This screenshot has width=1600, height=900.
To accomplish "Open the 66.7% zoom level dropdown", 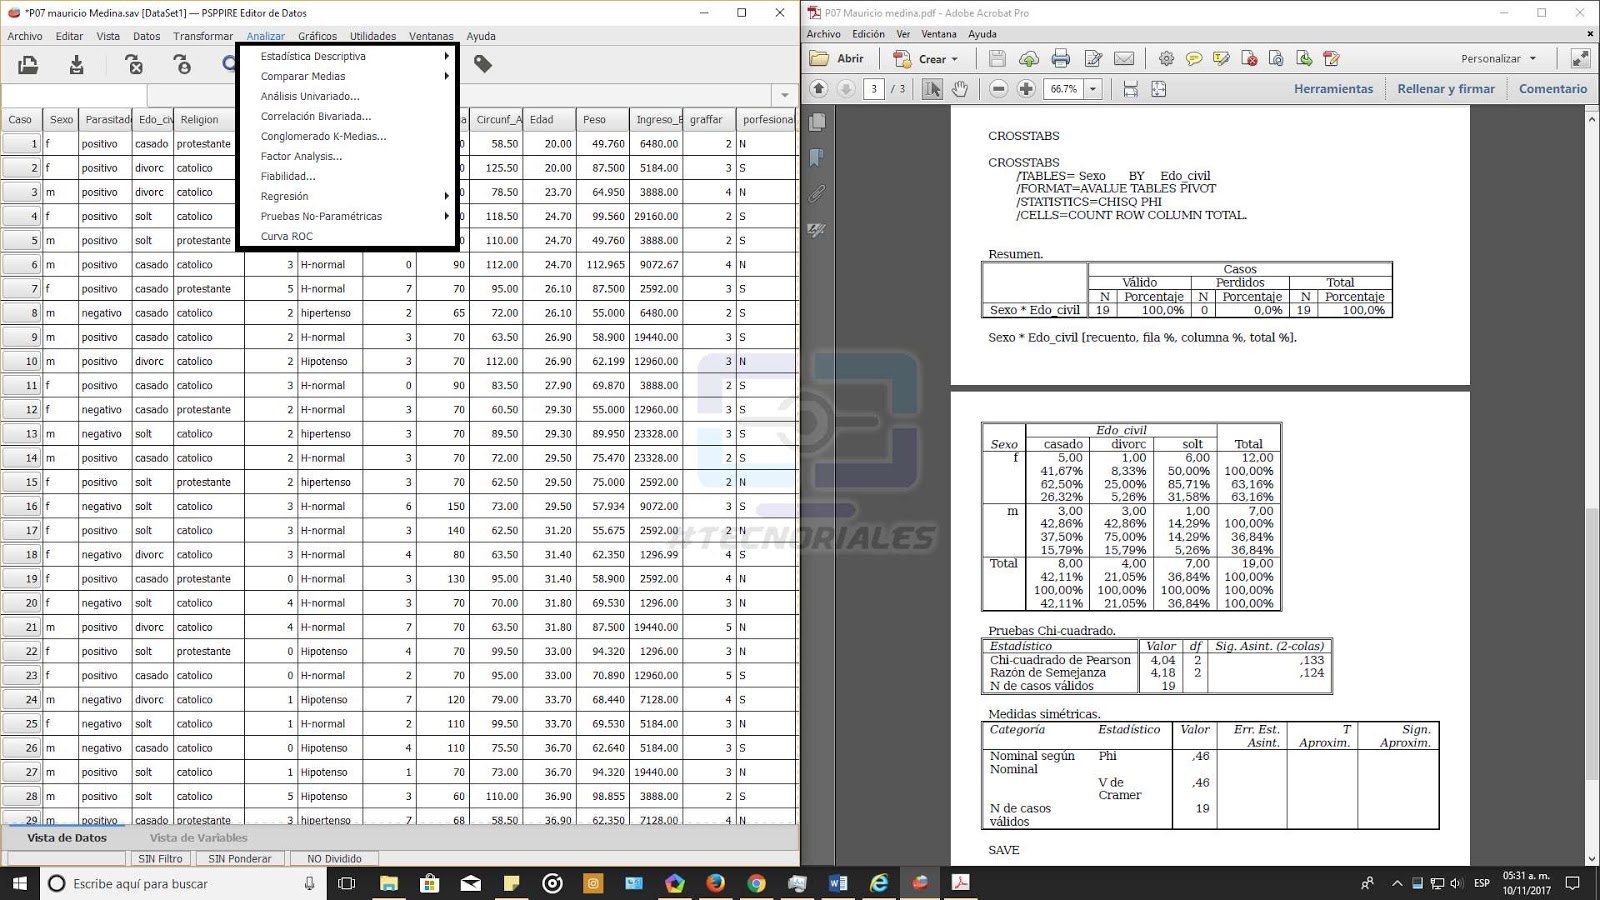I will (x=1093, y=89).
